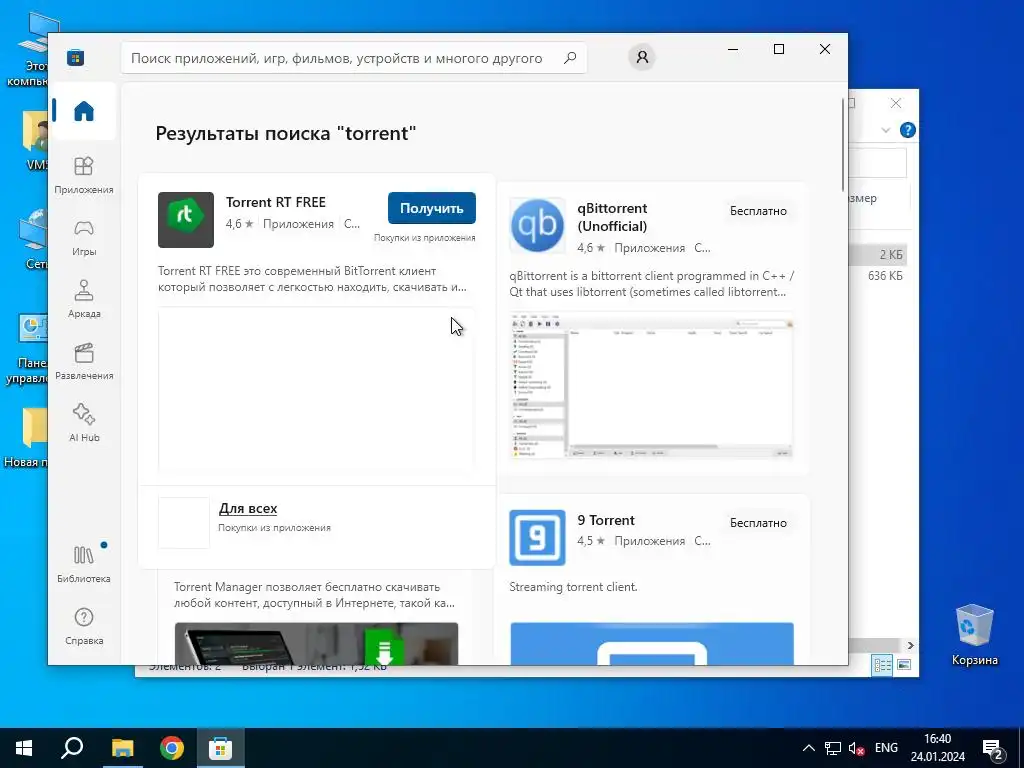Click the muted volume tray icon
Screen dimensions: 1024x768
tap(856, 748)
